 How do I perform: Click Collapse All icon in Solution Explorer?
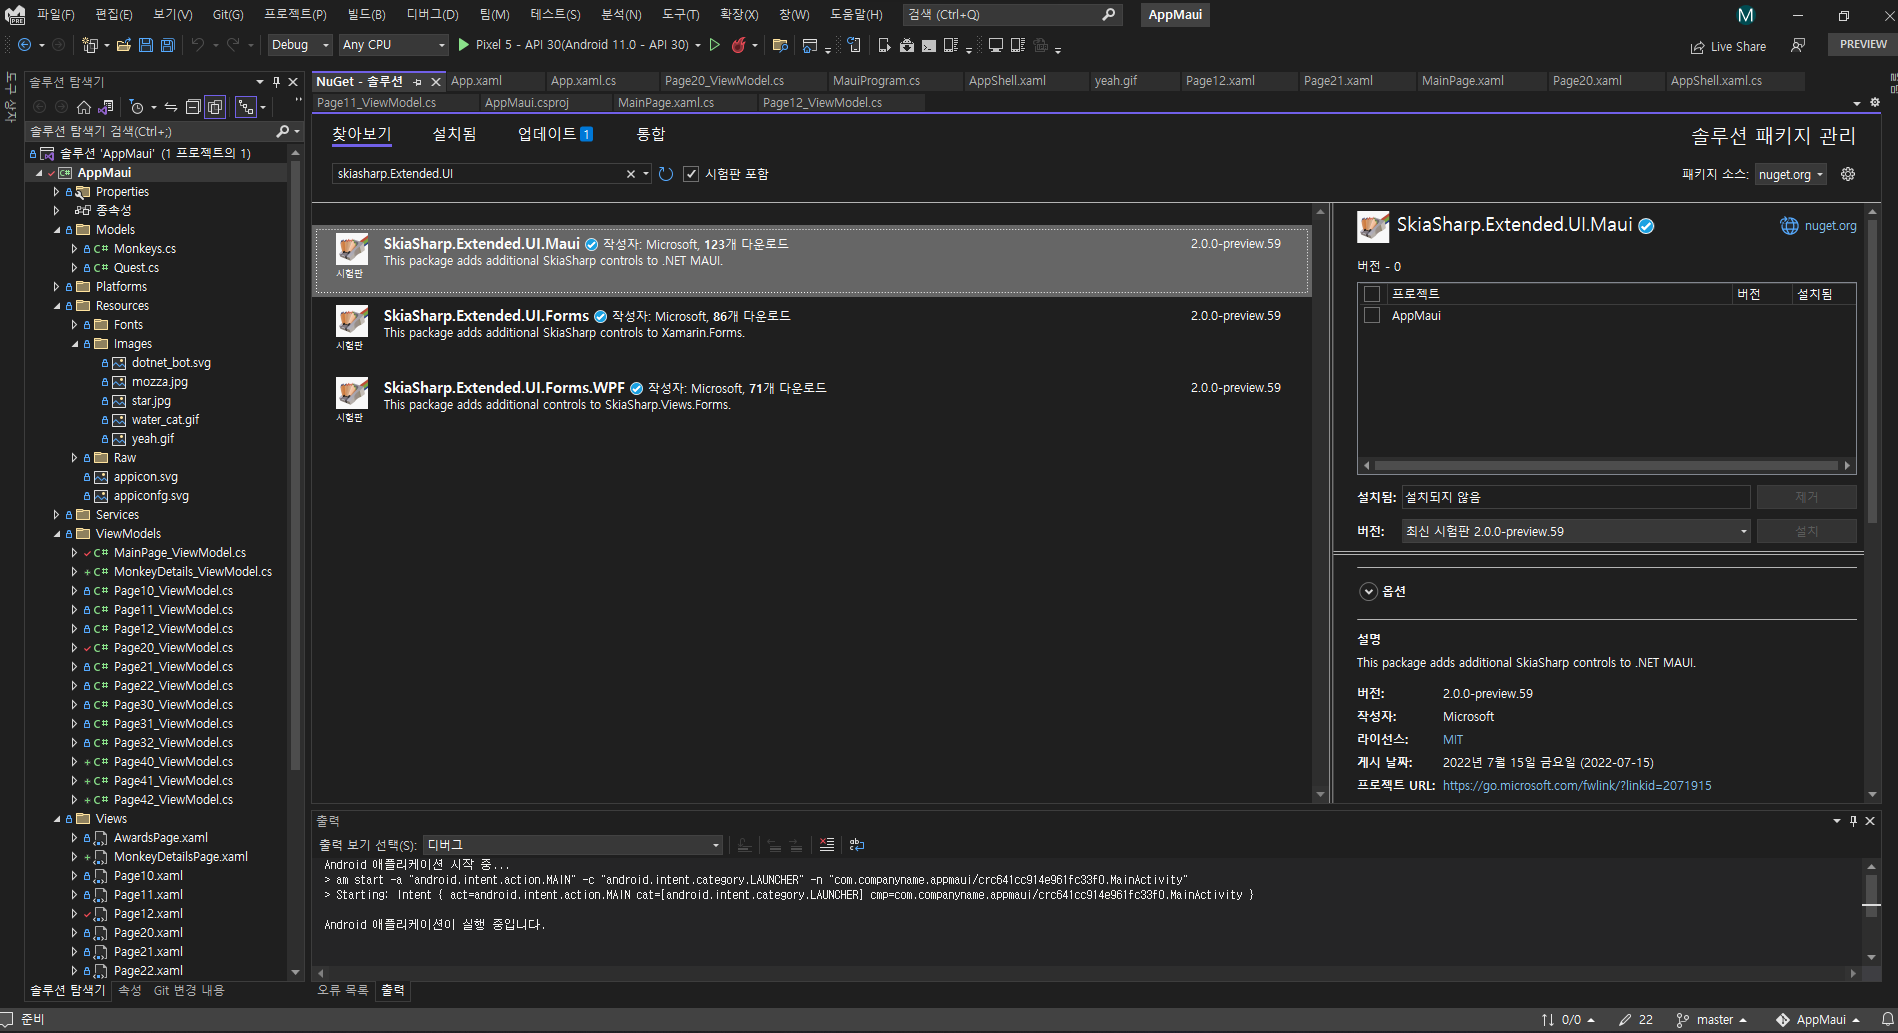point(193,107)
